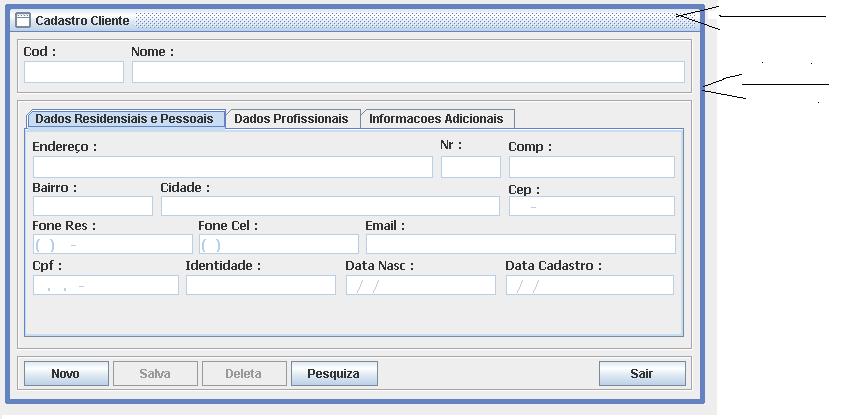Click the Cadastro Cliente window icon

[x=22, y=20]
